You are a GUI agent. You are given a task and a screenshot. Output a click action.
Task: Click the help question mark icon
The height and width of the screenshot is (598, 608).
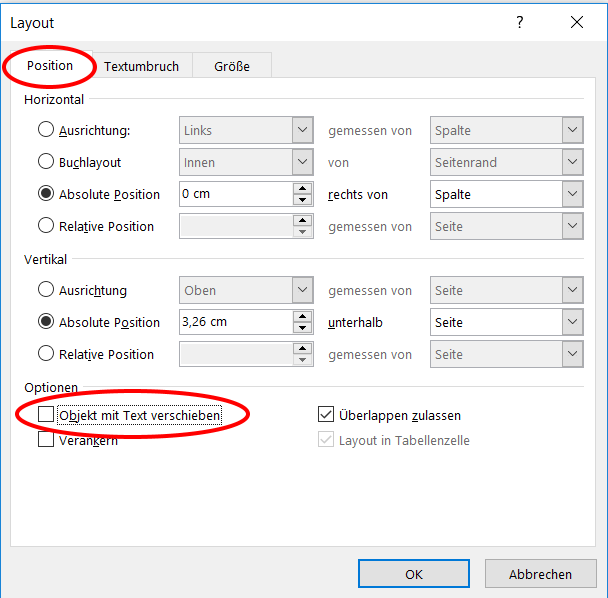point(520,22)
